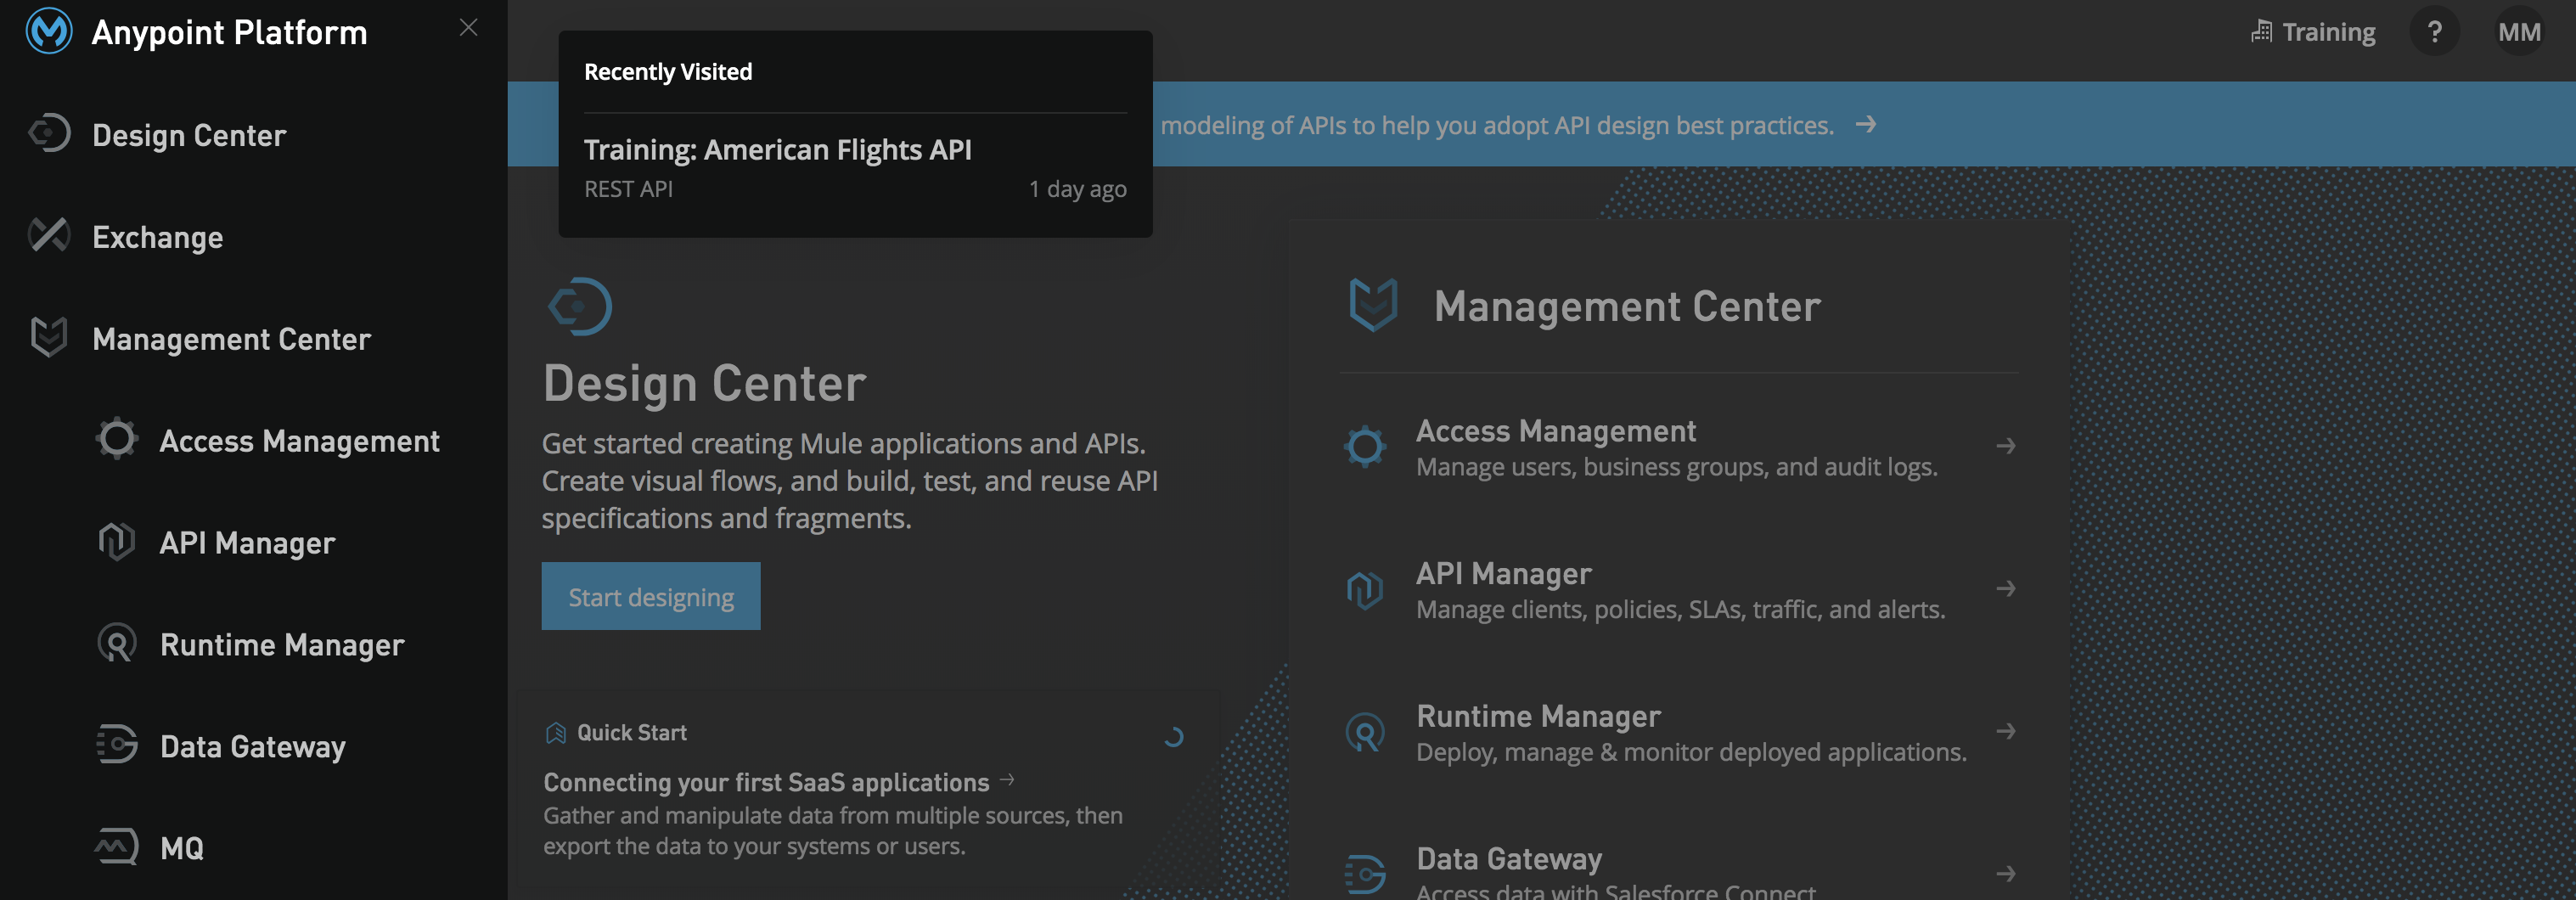Viewport: 2576px width, 900px height.
Task: Click the banner arrow after "best practices"
Action: tap(1865, 124)
